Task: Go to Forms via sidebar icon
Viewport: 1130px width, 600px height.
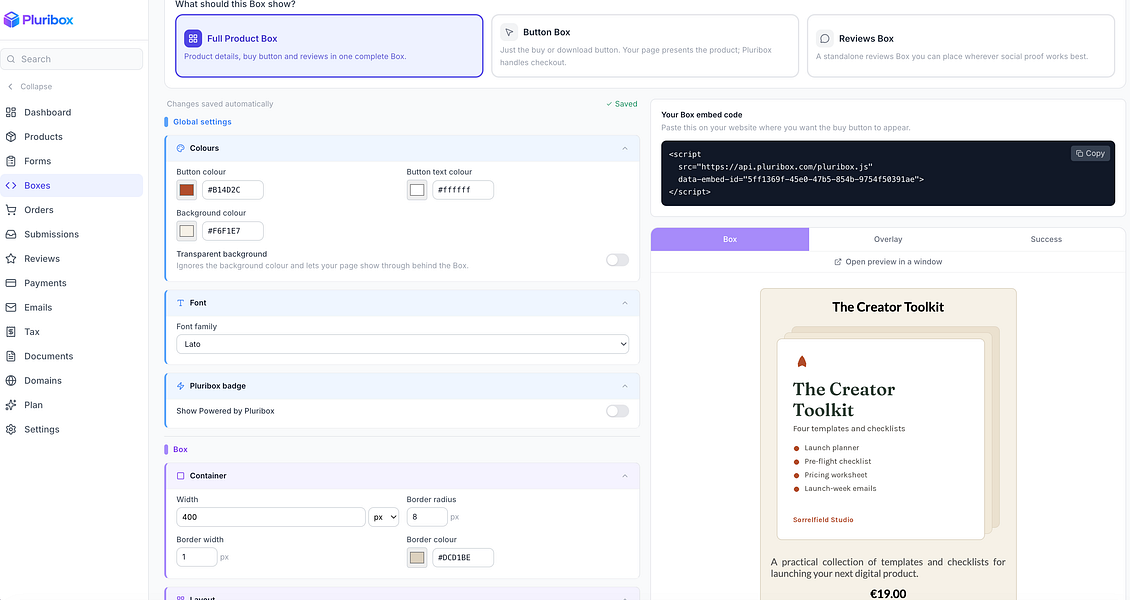Action: (x=11, y=161)
